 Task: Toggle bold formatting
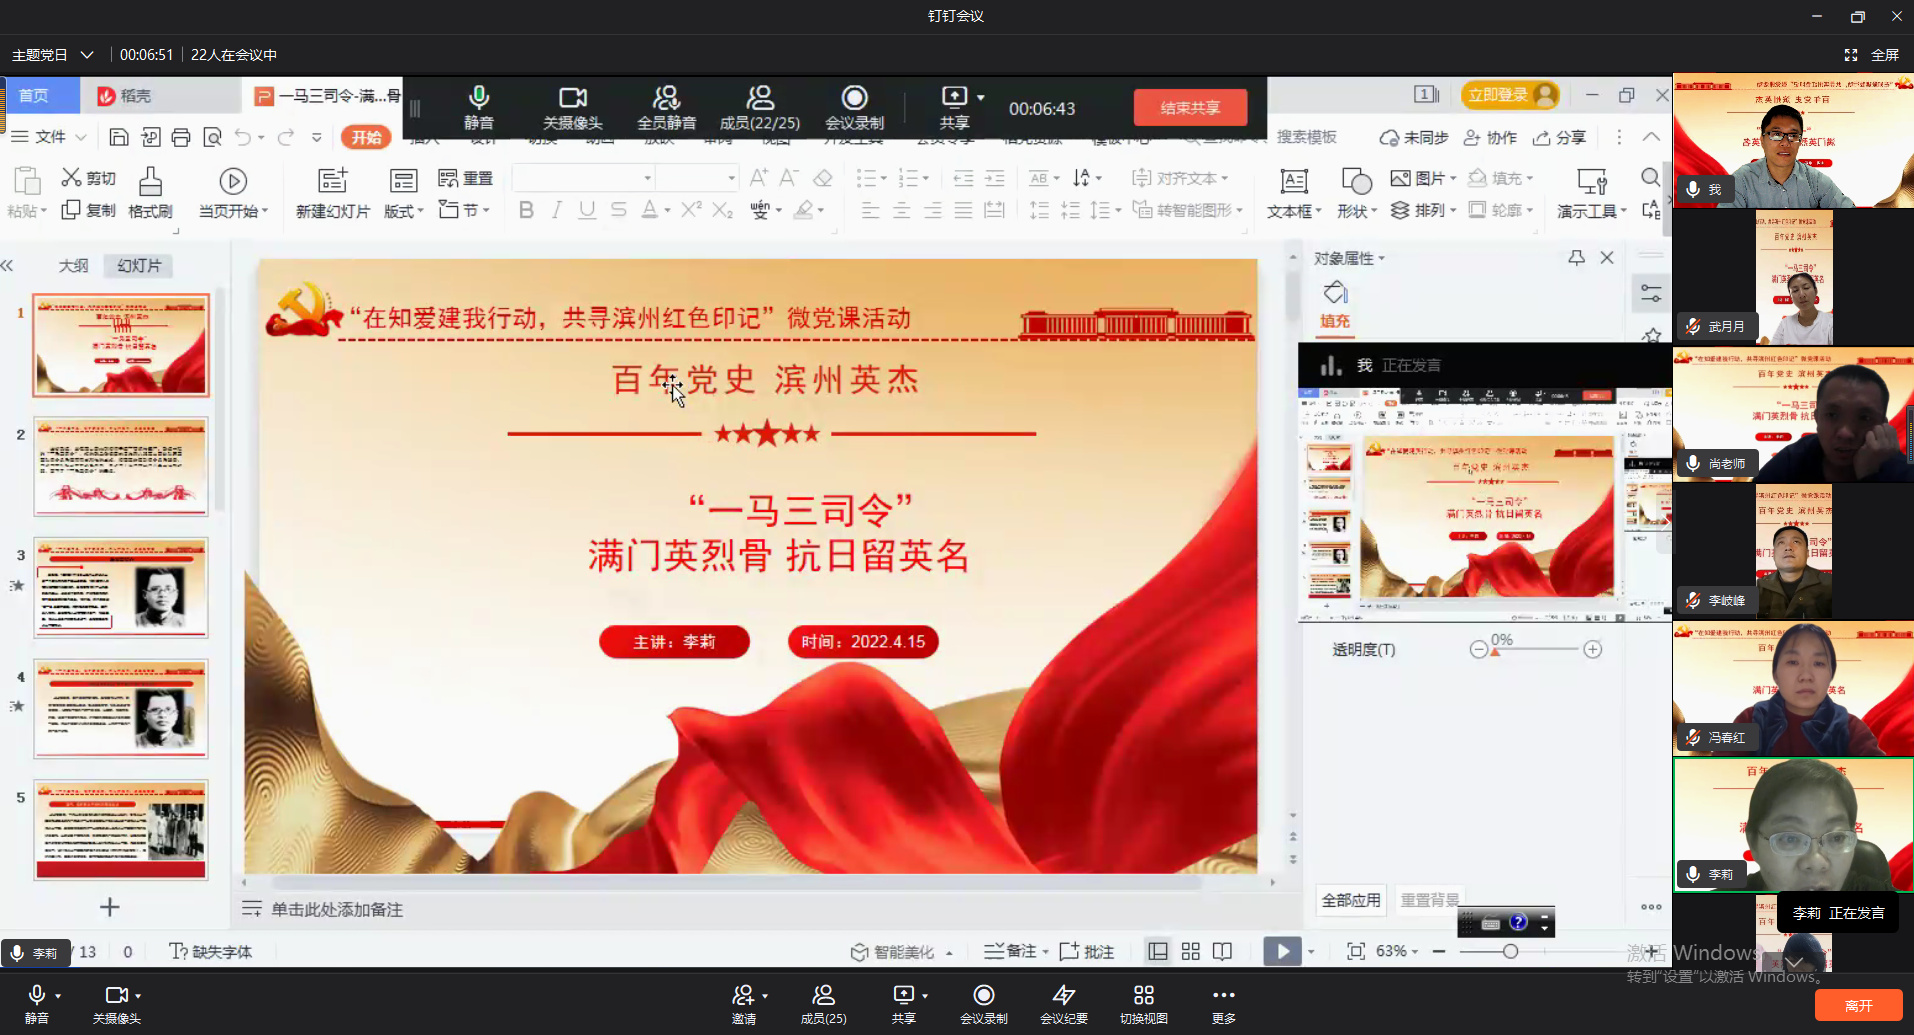526,209
